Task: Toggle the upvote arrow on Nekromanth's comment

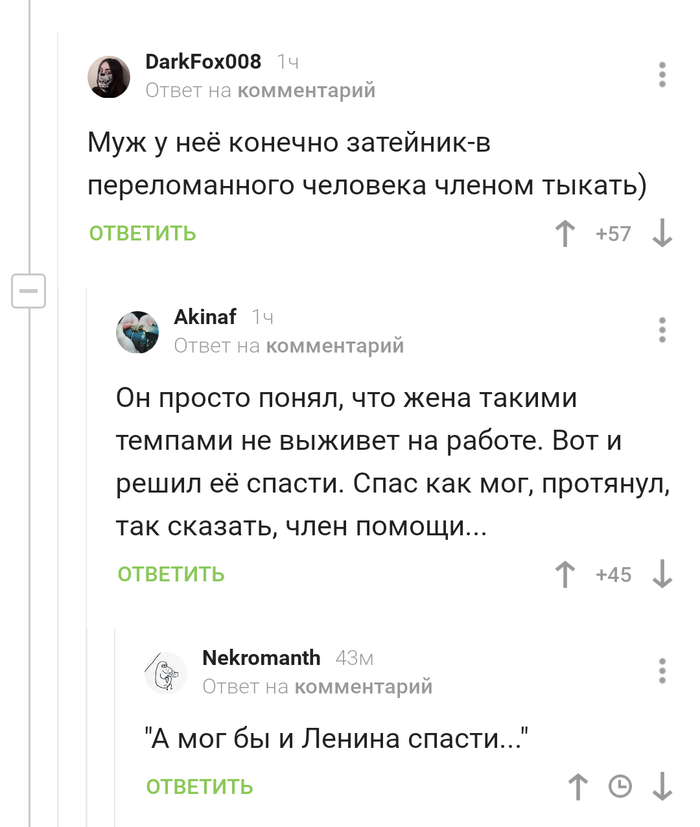Action: (x=577, y=787)
